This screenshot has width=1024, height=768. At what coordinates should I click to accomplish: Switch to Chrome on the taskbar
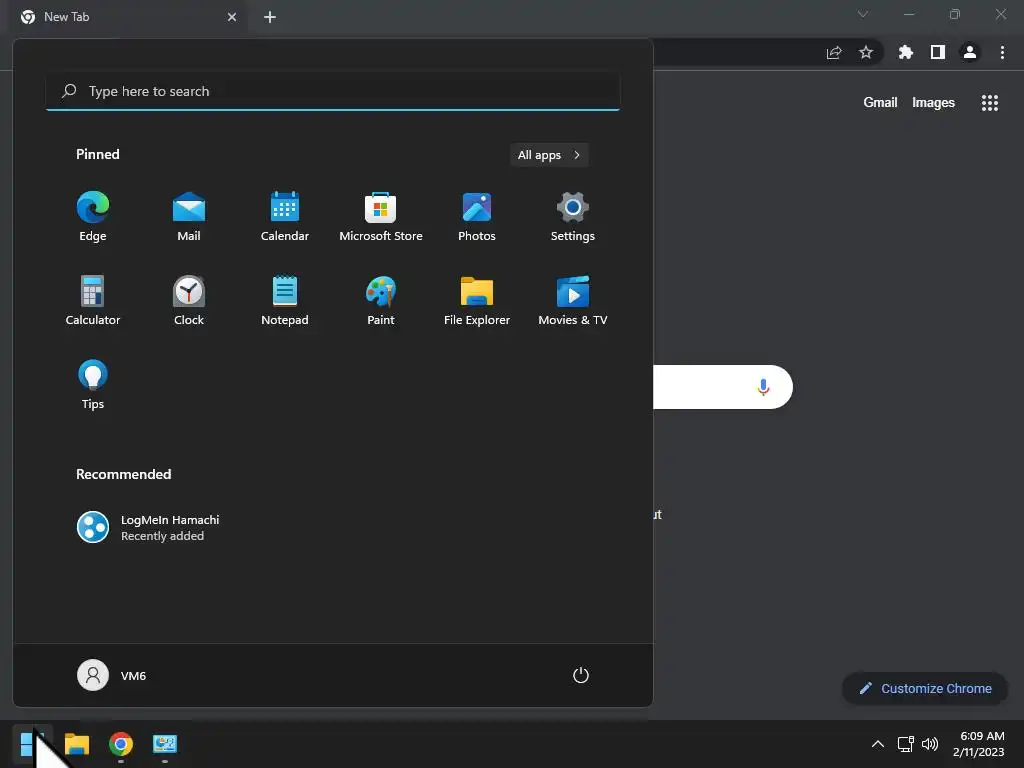point(121,744)
